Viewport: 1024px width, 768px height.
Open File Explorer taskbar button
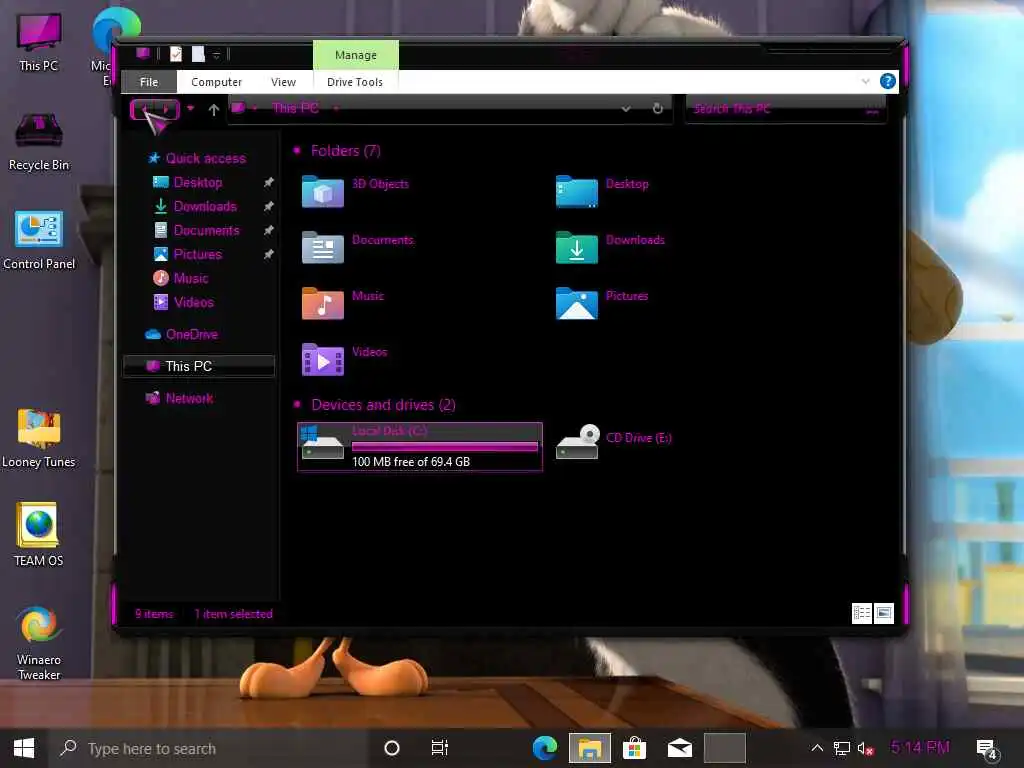[x=590, y=748]
